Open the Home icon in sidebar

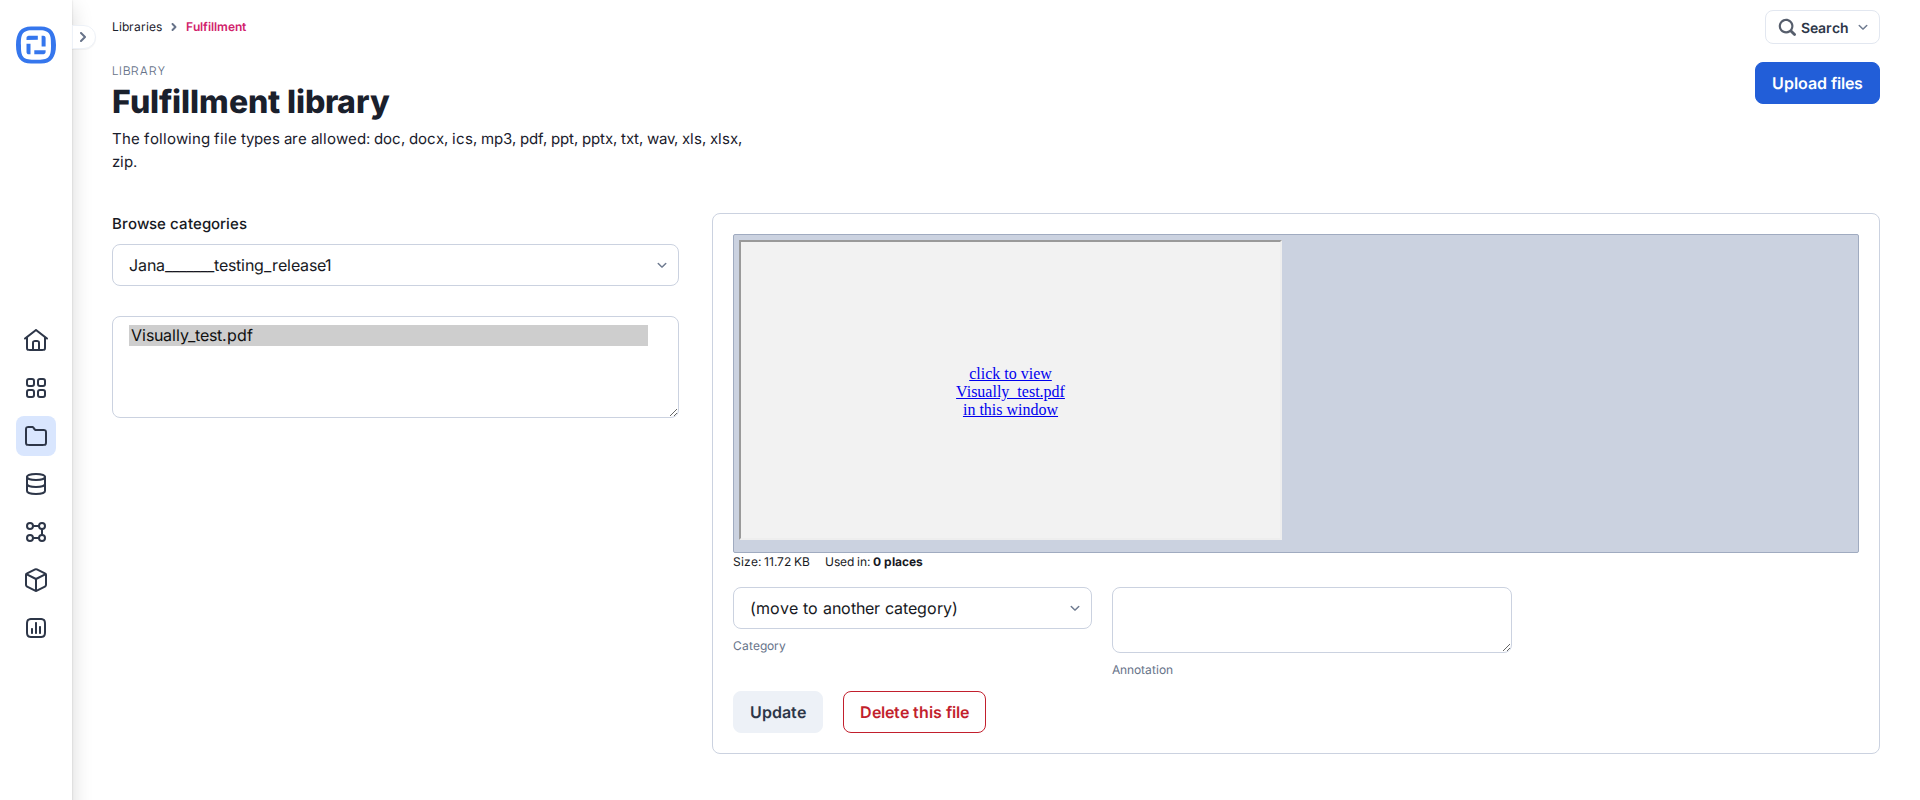(36, 340)
